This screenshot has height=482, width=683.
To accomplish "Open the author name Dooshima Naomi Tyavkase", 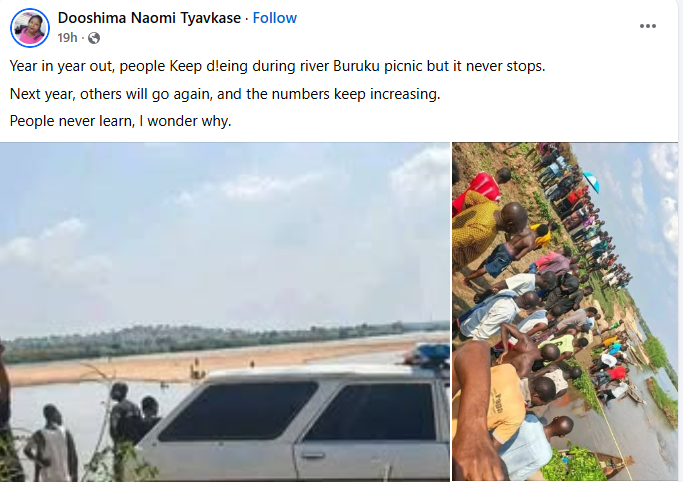I will click(149, 18).
